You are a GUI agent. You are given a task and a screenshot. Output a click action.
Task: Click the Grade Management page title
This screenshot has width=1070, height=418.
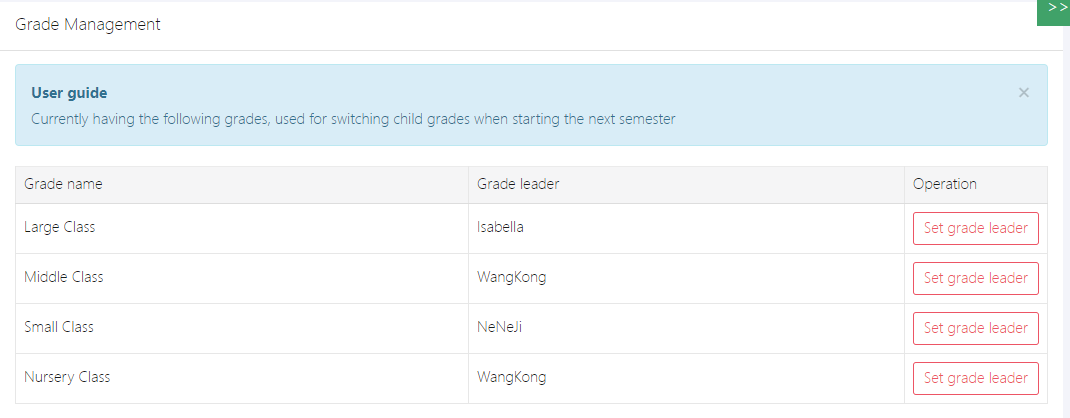[x=88, y=25]
